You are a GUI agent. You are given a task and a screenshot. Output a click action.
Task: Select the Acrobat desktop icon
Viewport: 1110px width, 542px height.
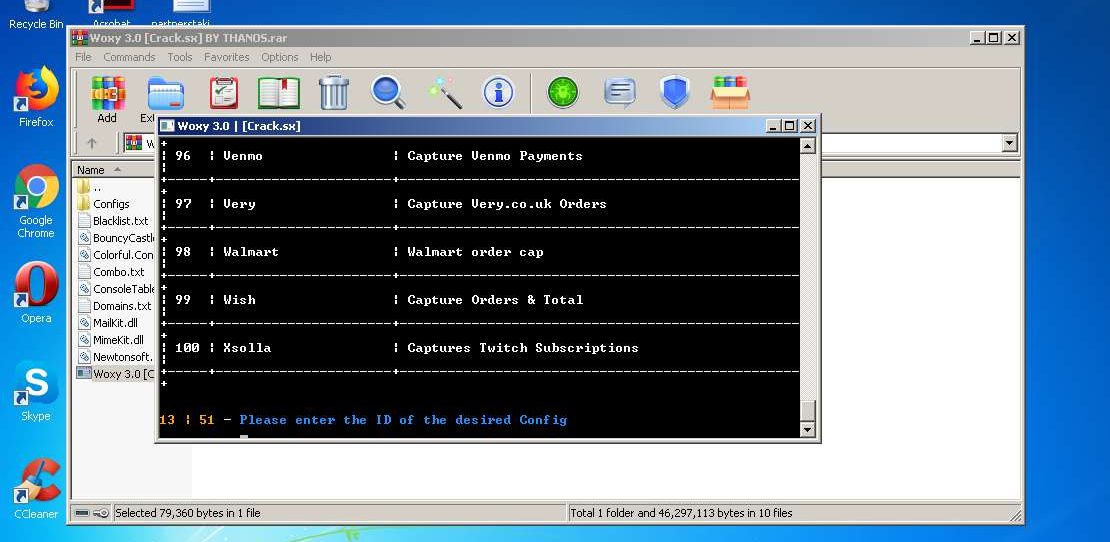(111, 13)
